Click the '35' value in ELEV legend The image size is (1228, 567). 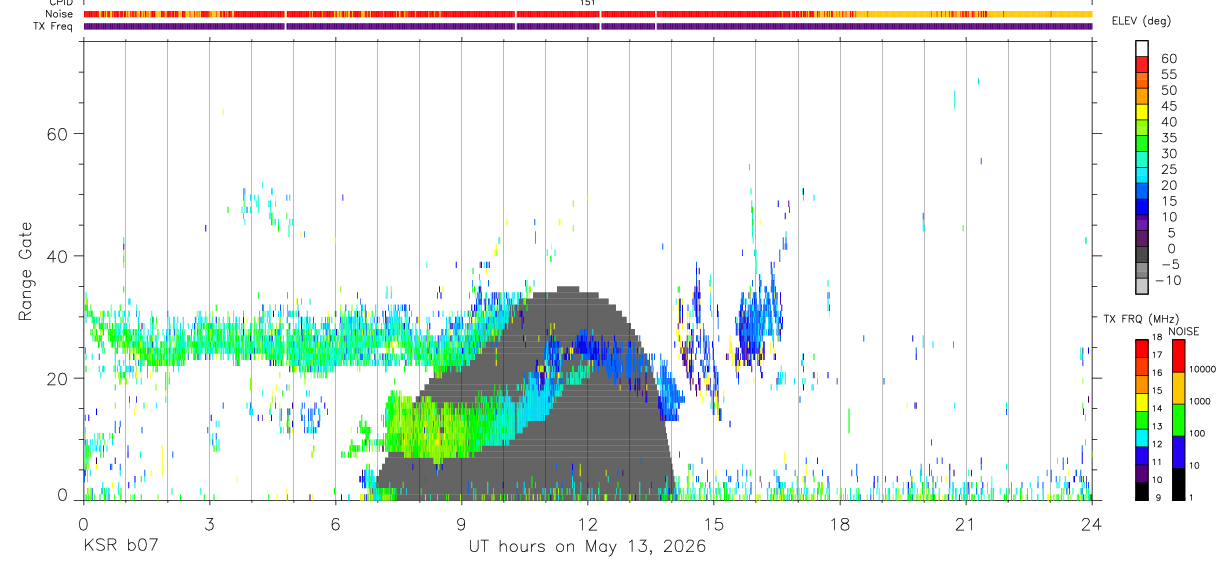pyautogui.click(x=1168, y=138)
